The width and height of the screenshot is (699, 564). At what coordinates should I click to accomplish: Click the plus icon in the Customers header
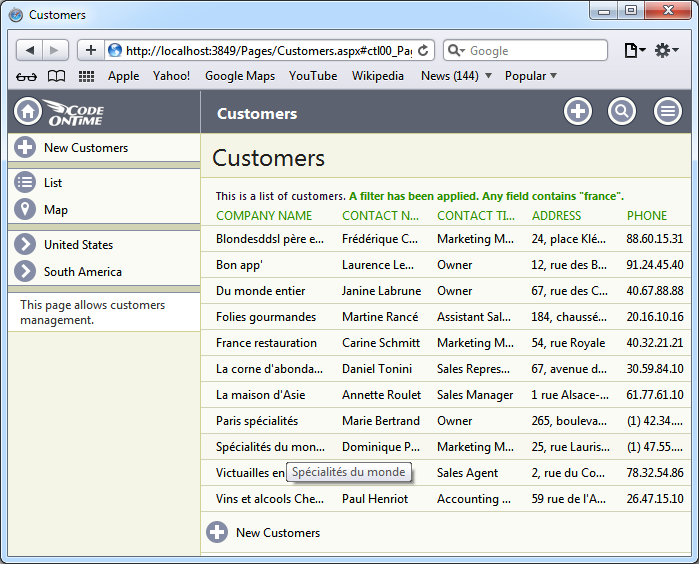coord(578,112)
